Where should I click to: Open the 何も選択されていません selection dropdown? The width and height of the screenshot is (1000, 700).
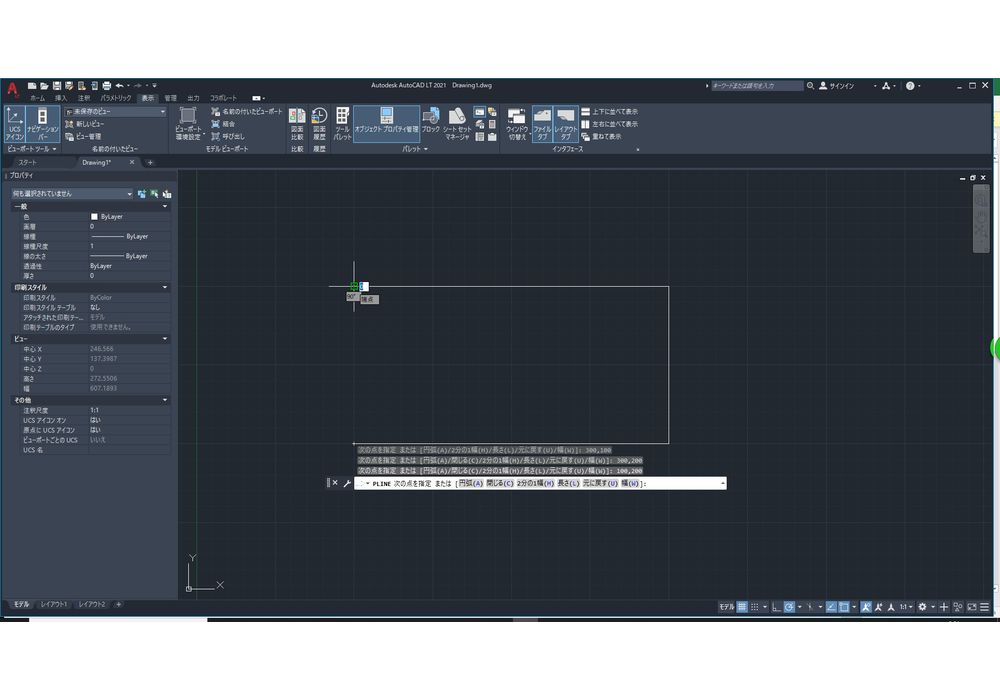(x=71, y=193)
